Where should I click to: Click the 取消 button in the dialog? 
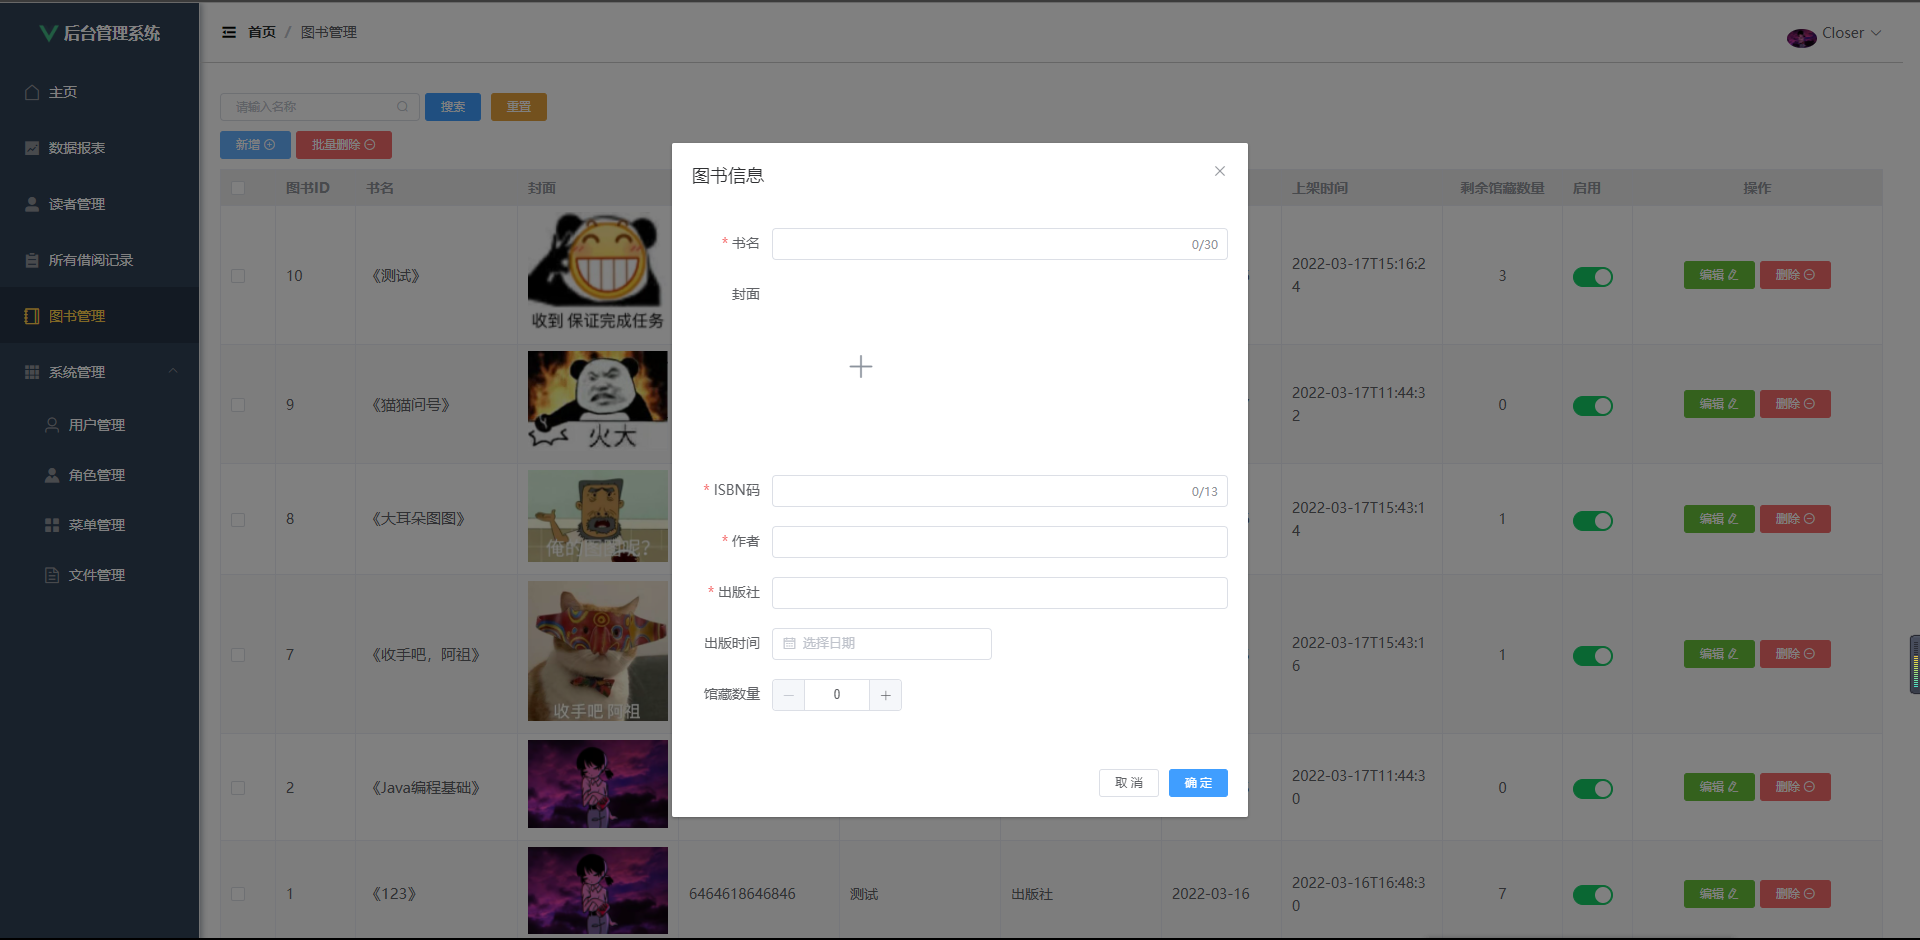[x=1129, y=783]
